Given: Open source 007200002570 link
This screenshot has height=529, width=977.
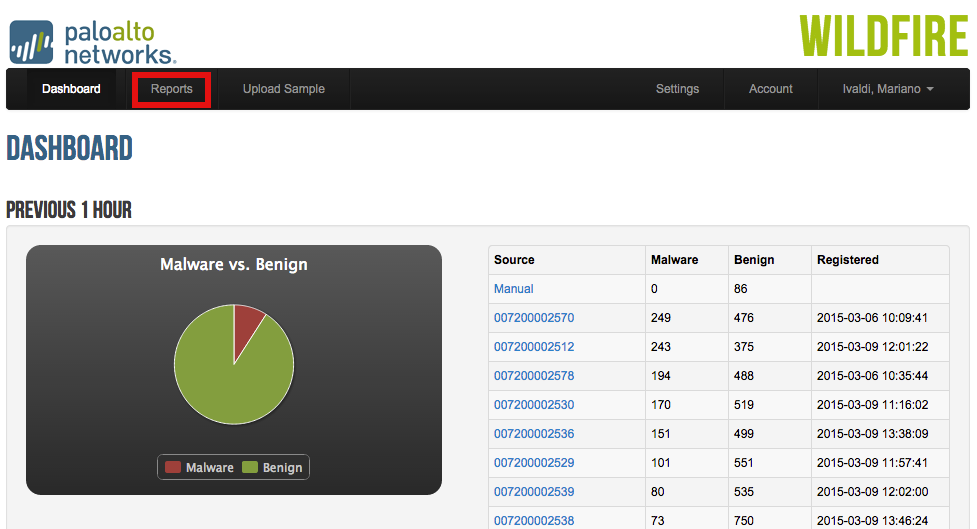Looking at the screenshot, I should (534, 318).
